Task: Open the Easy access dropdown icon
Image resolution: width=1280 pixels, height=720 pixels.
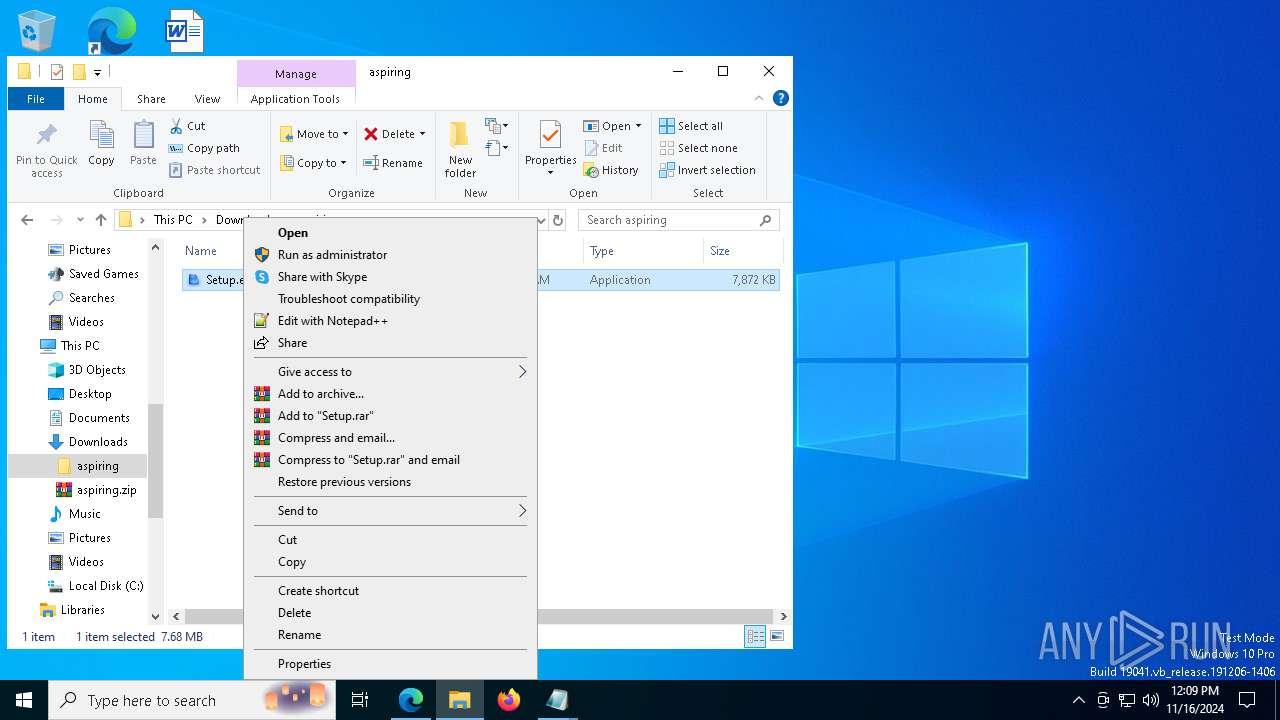Action: click(497, 148)
